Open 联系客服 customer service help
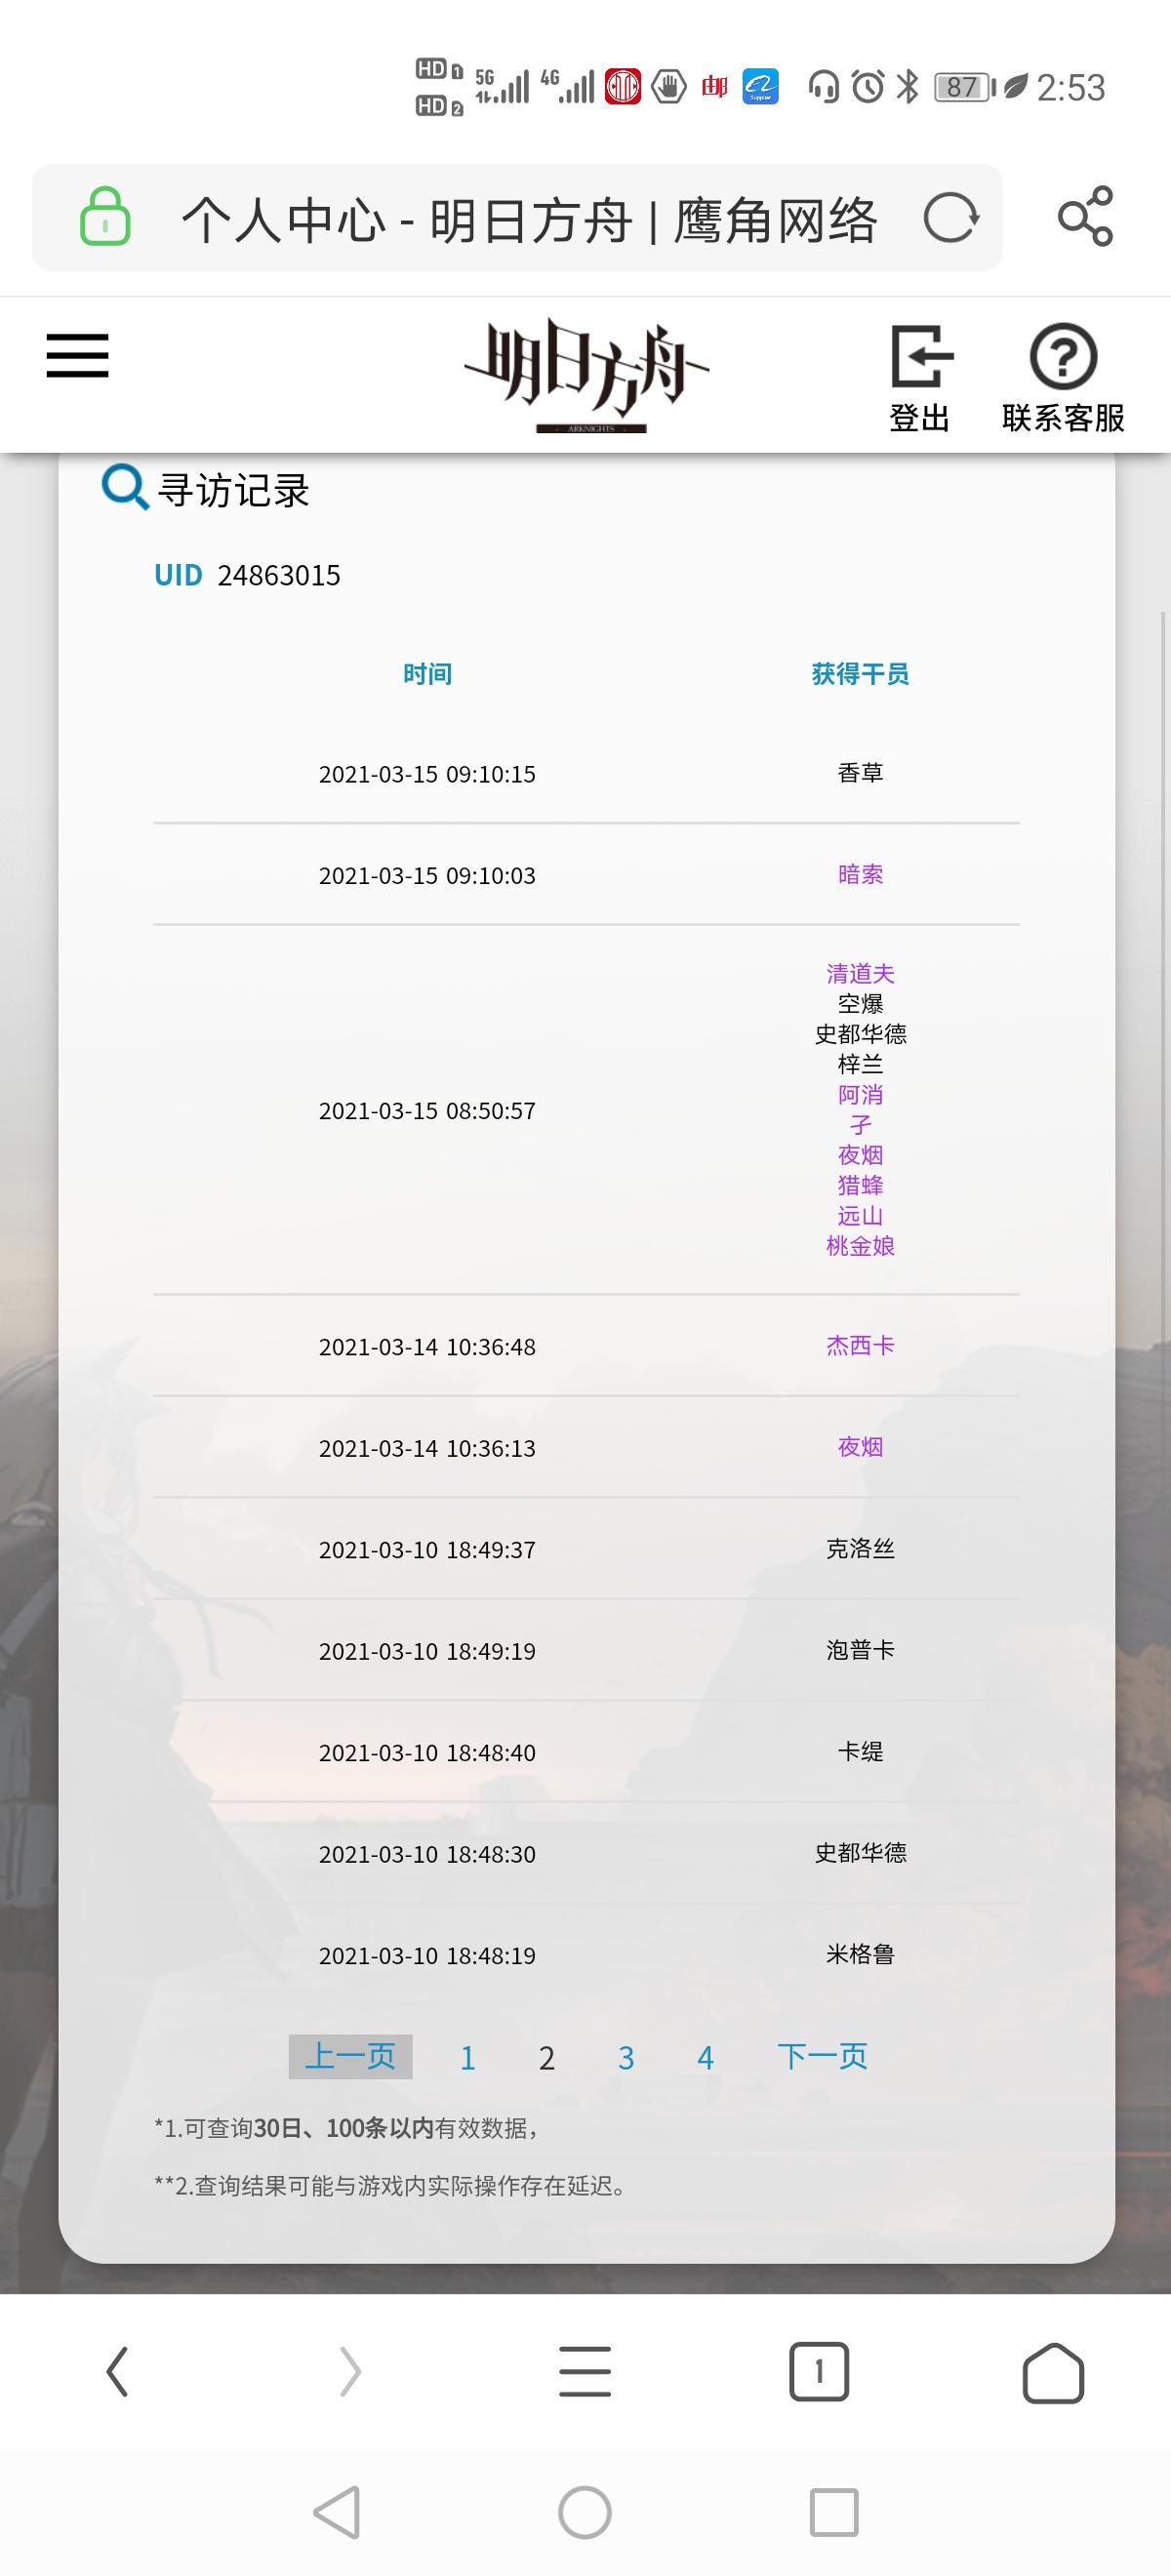The image size is (1171, 2576). click(1063, 376)
